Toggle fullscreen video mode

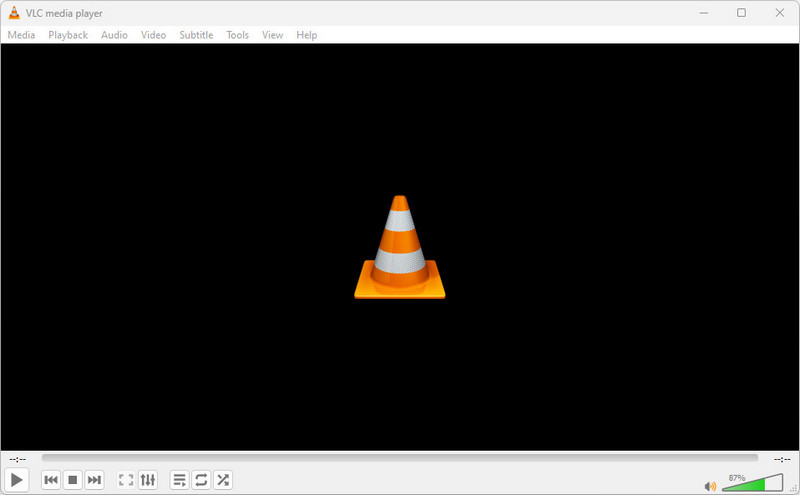[x=126, y=480]
